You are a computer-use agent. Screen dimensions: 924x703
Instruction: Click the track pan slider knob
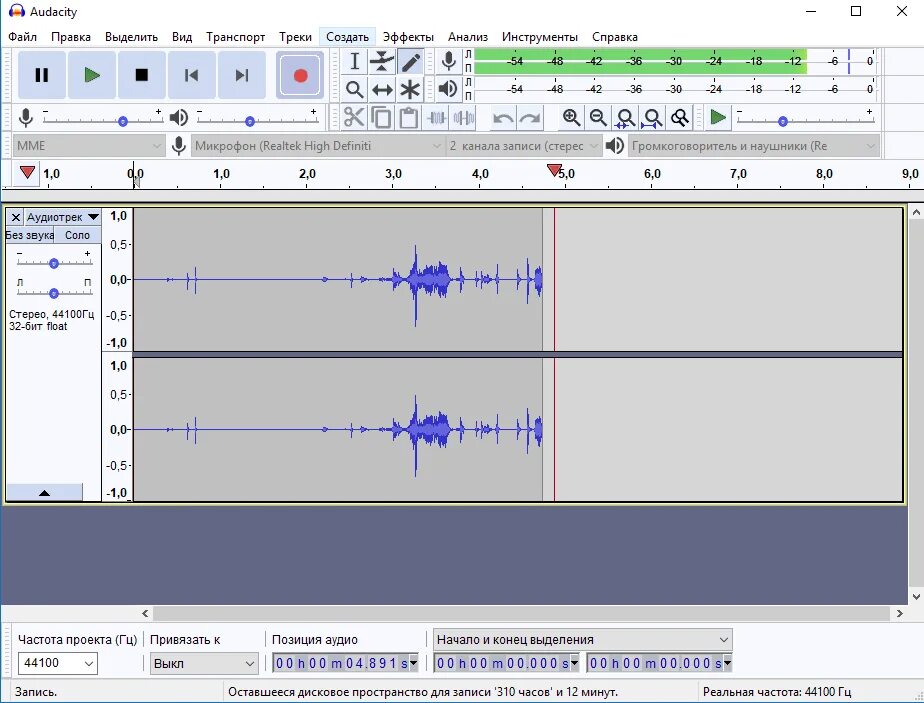[54, 293]
